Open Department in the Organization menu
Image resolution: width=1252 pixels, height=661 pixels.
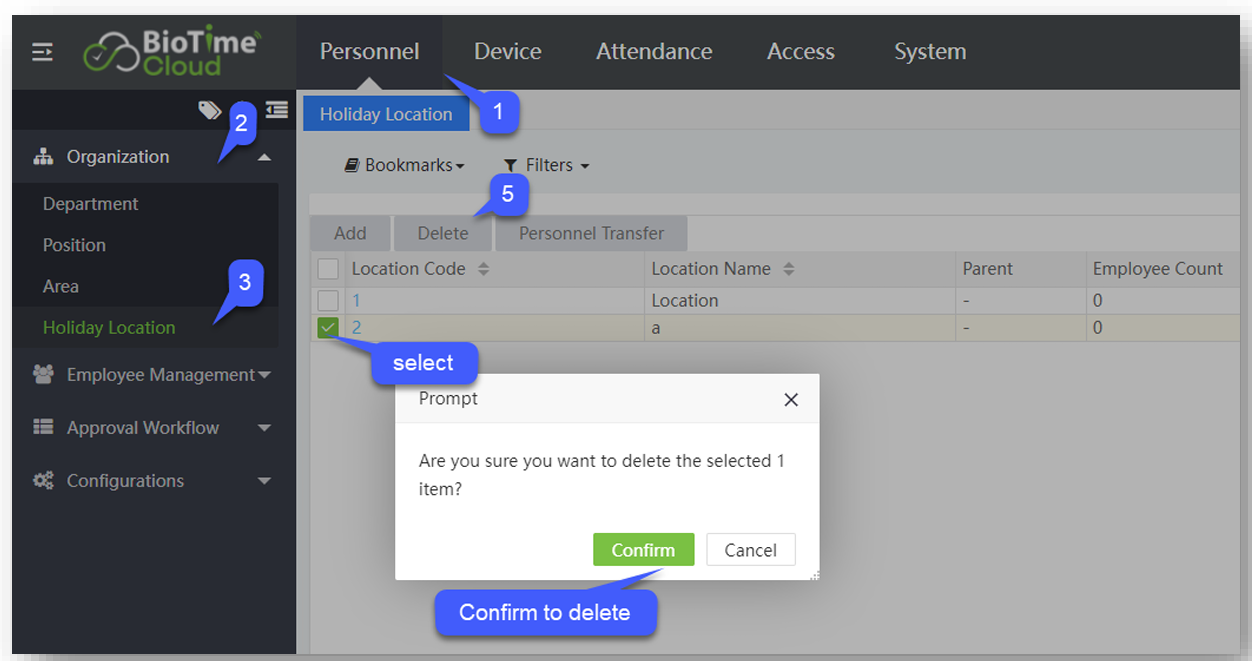click(x=91, y=204)
